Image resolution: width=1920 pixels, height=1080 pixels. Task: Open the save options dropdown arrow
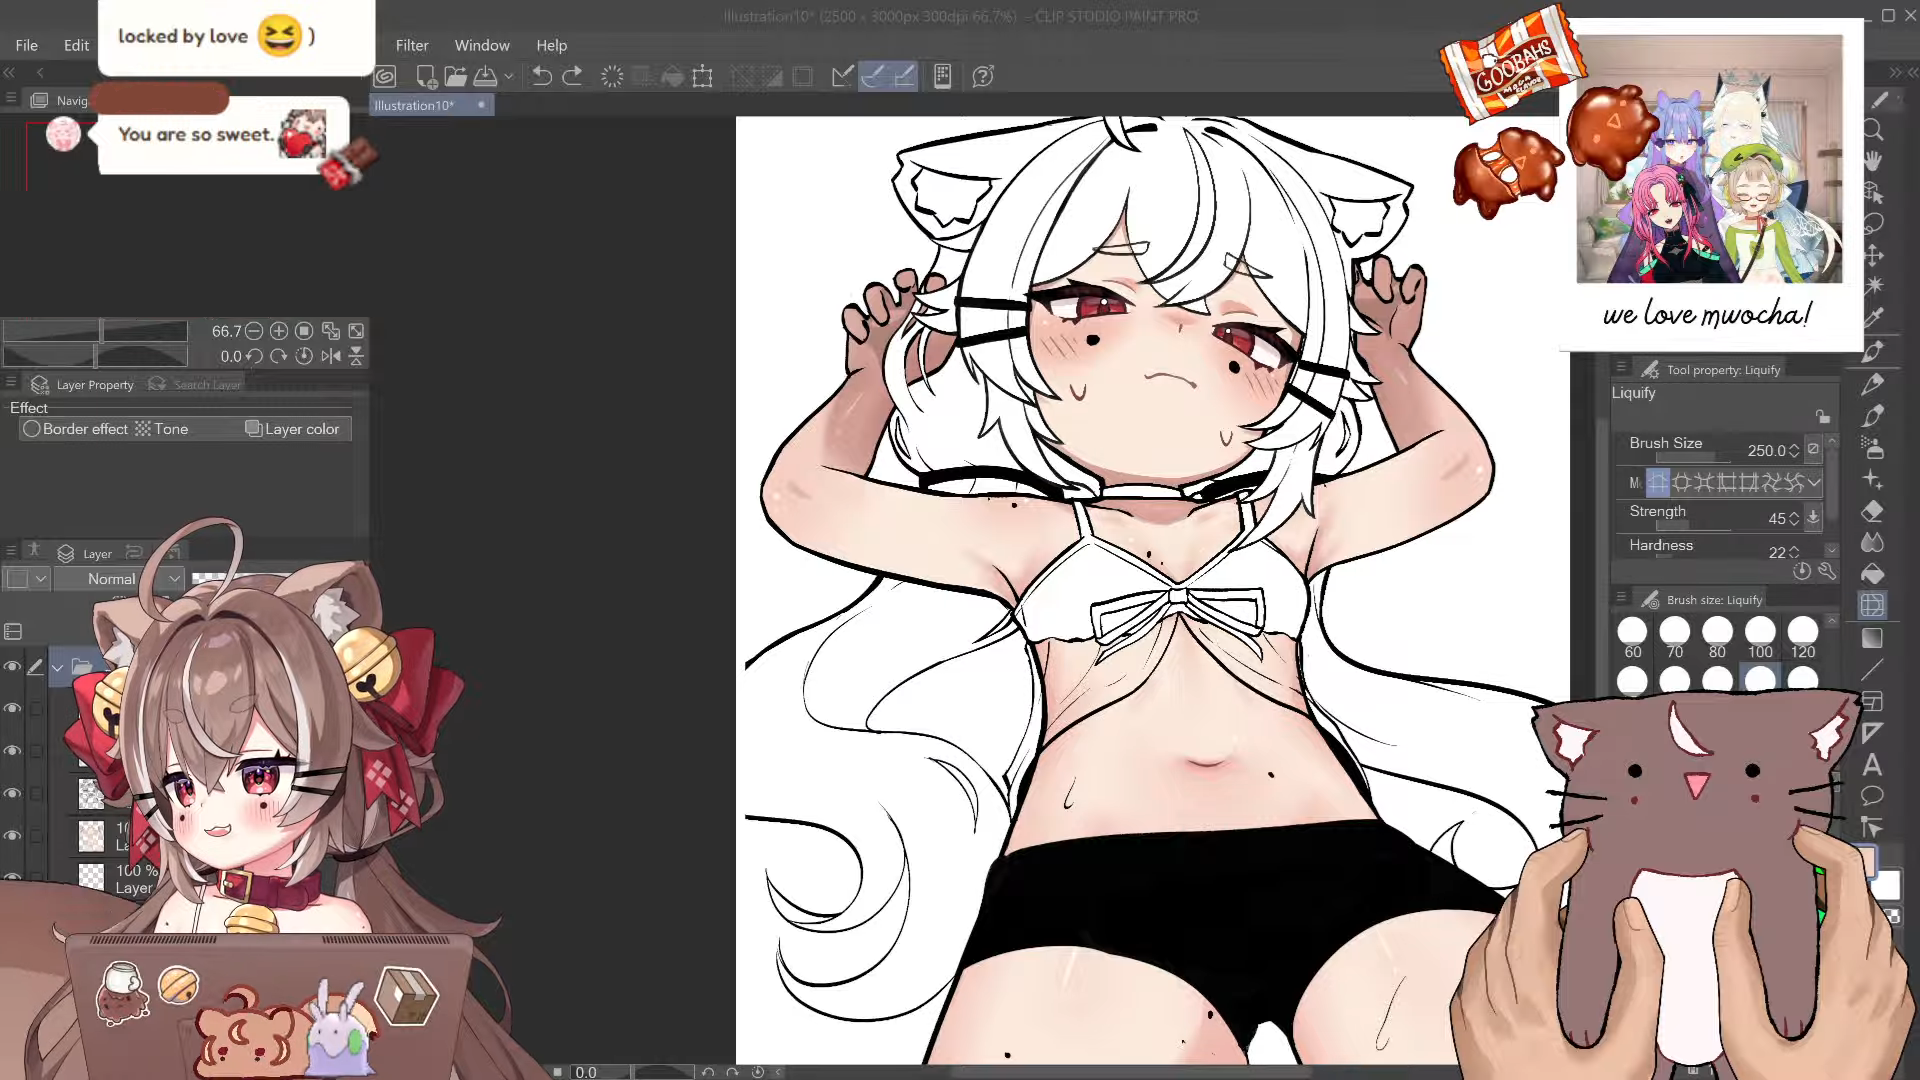point(509,77)
